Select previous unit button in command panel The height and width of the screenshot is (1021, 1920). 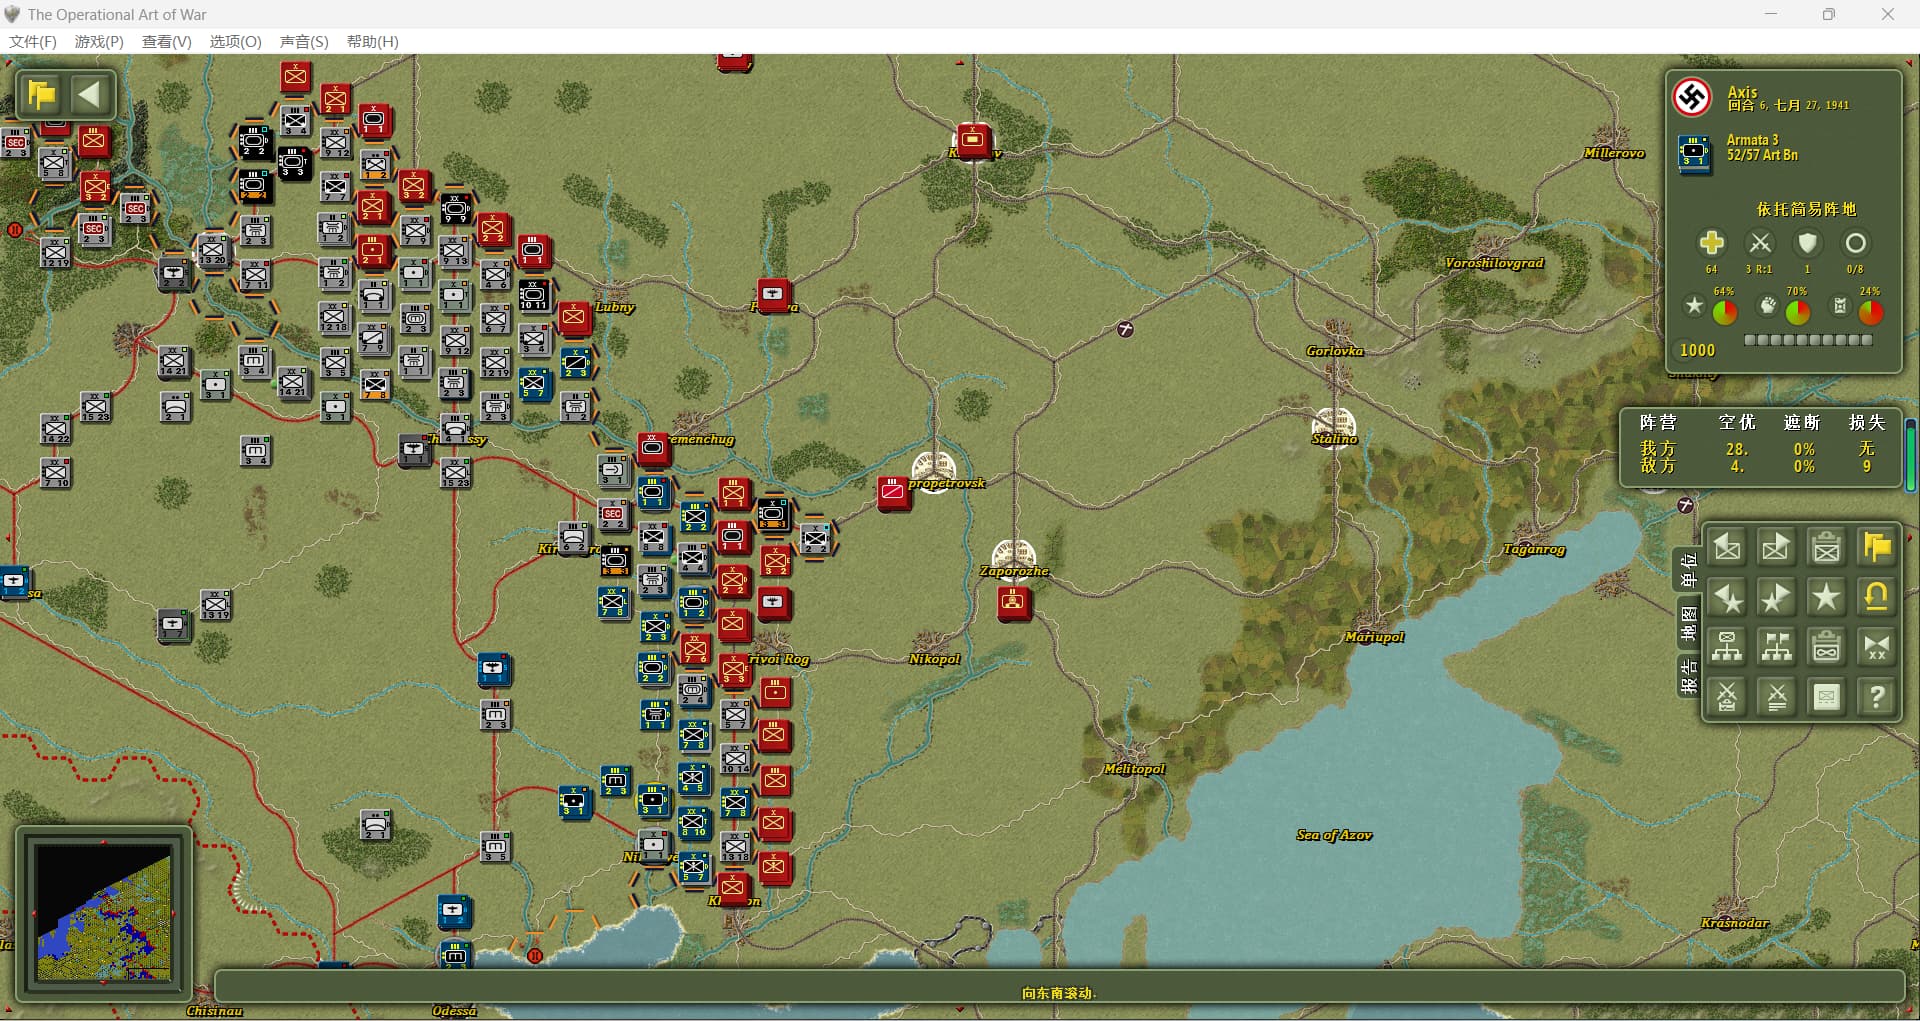[1727, 547]
